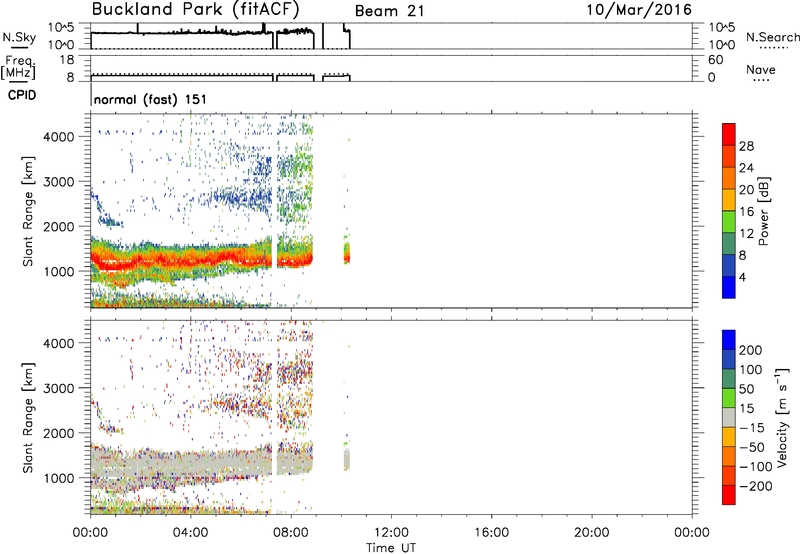Click the 18 frequency axis tick
Screen dimensions: 800x554
pyautogui.click(x=67, y=60)
